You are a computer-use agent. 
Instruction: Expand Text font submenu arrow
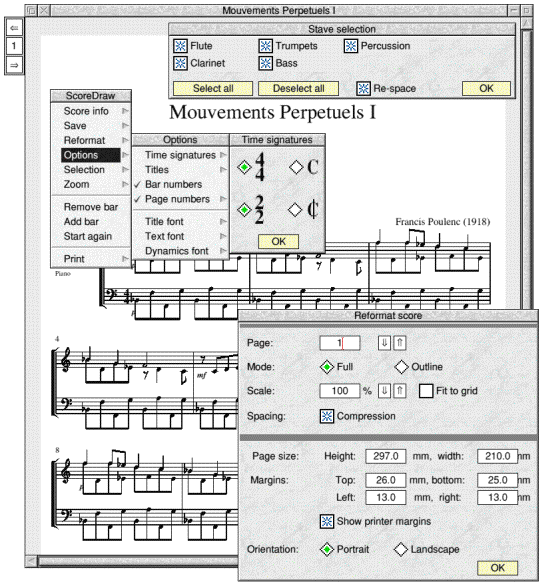tap(223, 236)
